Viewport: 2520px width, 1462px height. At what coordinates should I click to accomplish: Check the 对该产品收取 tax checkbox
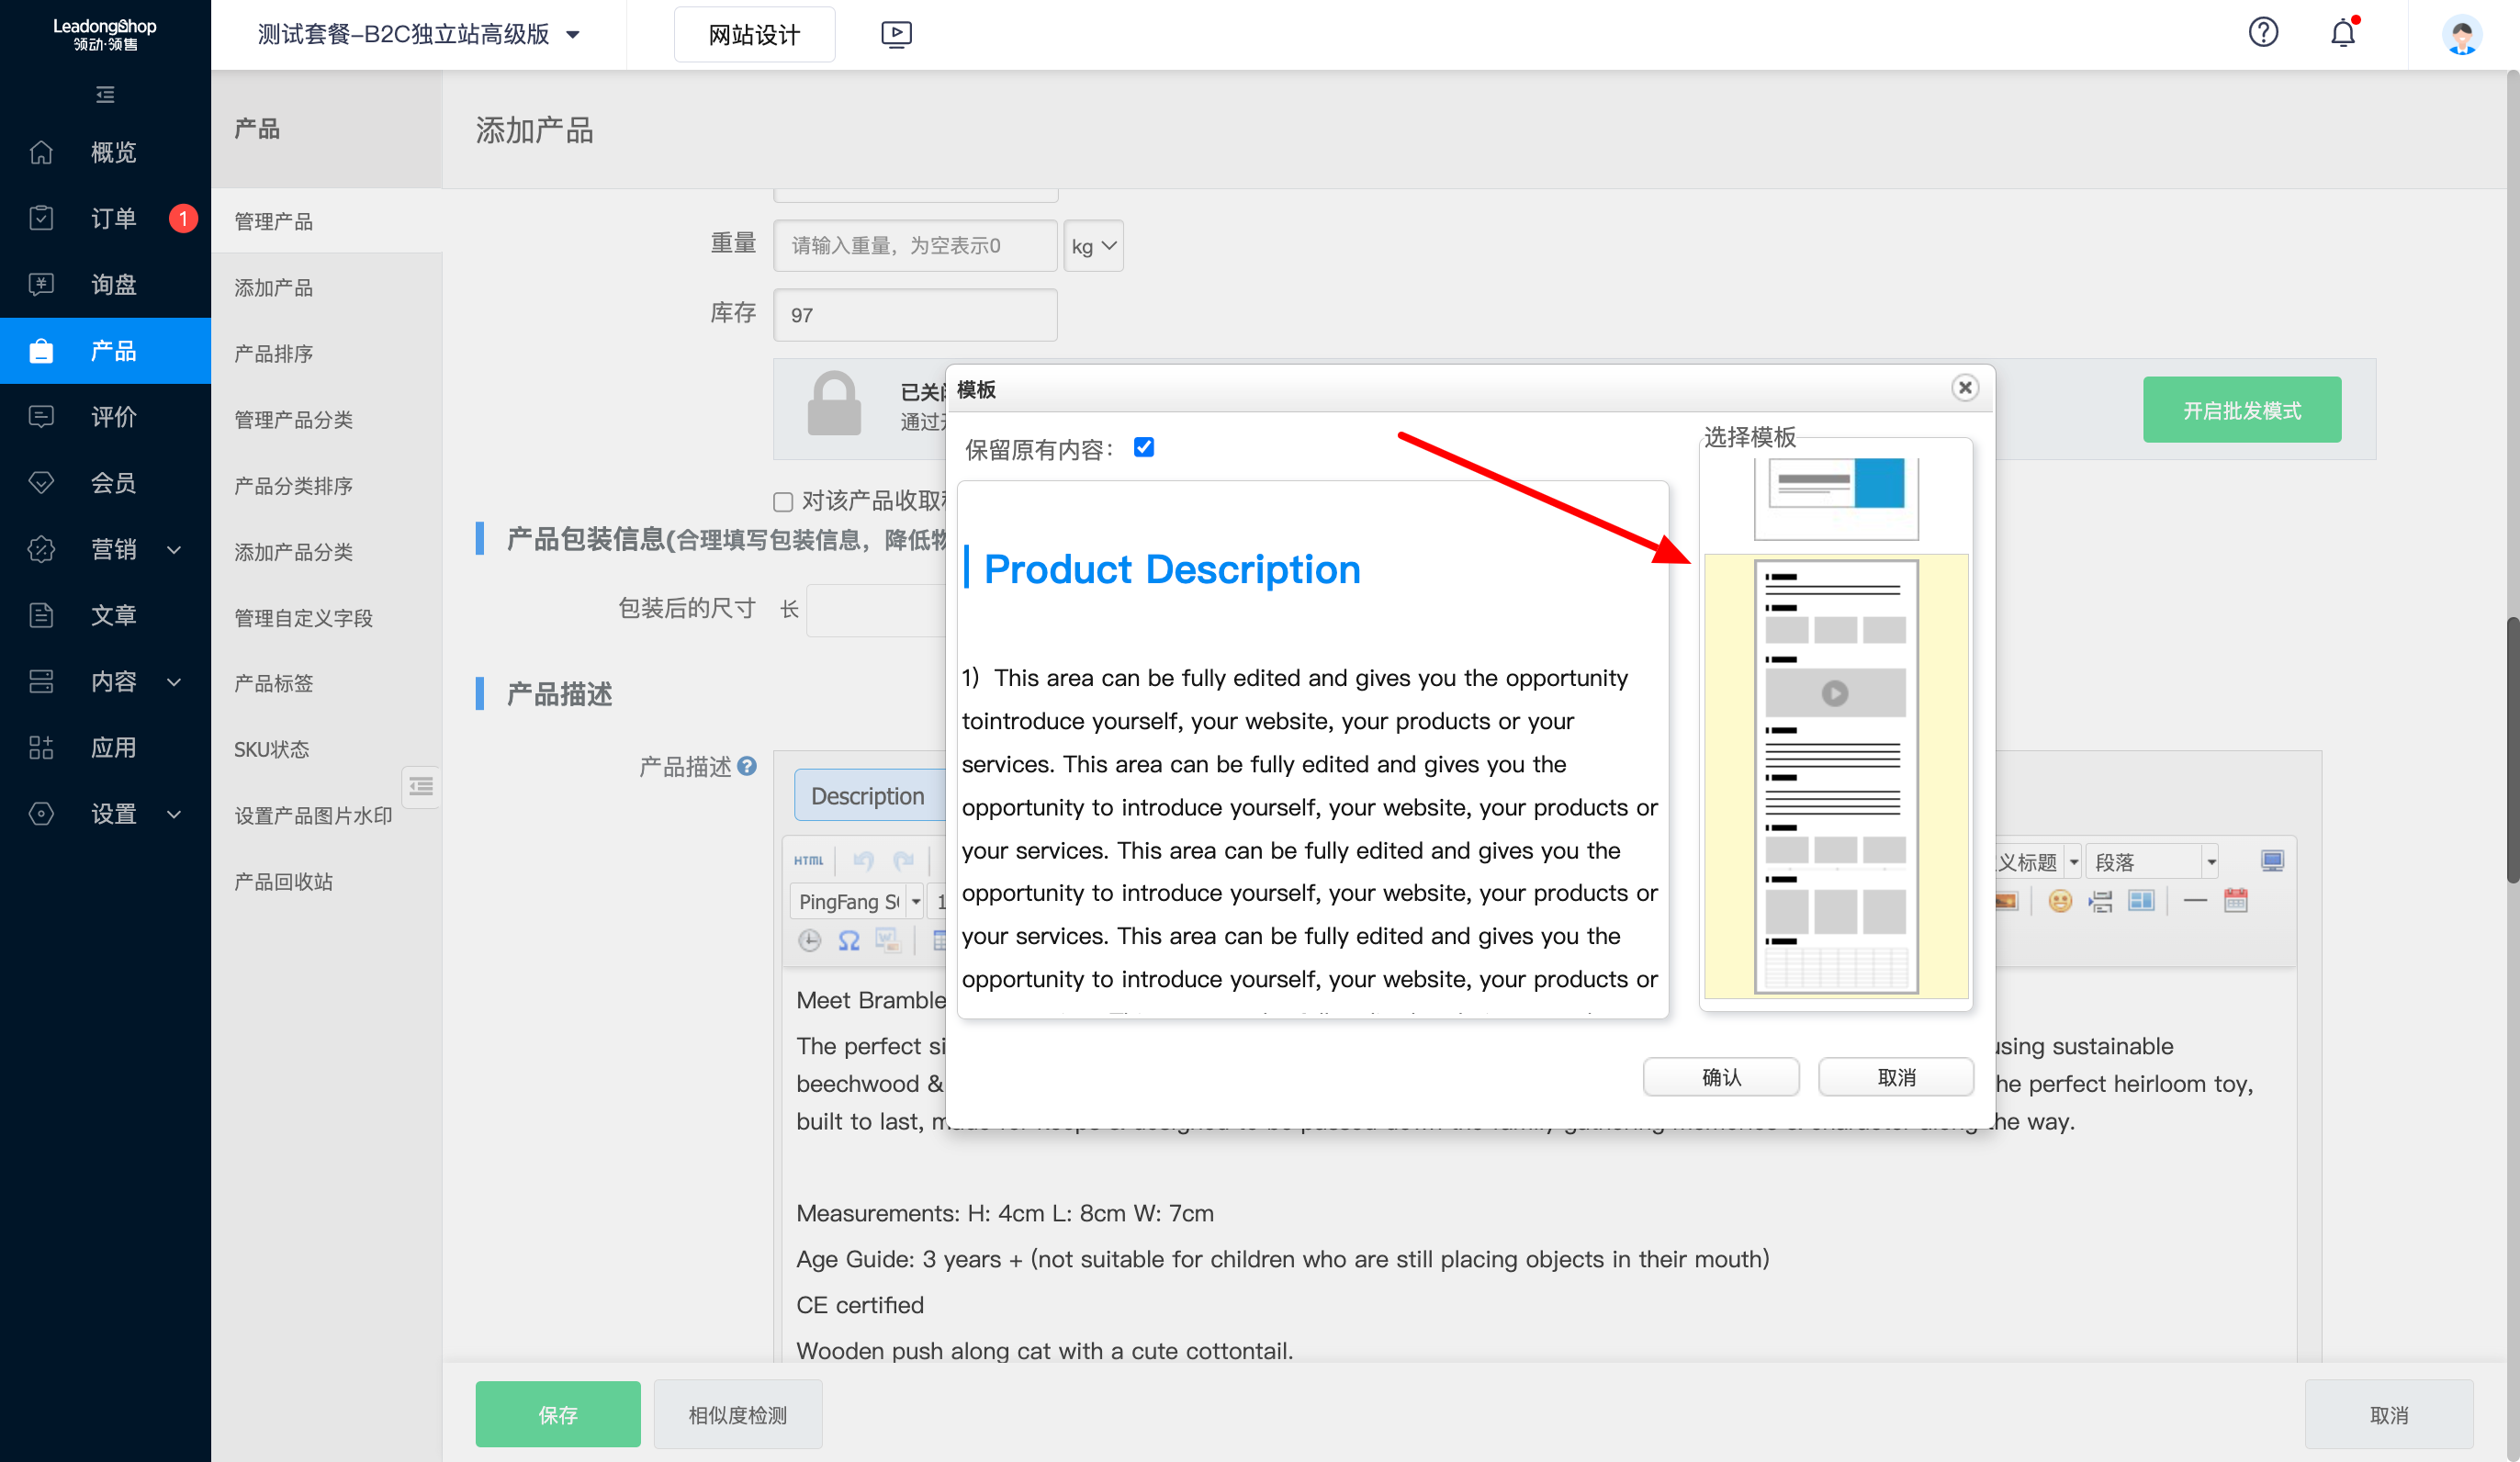coord(783,501)
